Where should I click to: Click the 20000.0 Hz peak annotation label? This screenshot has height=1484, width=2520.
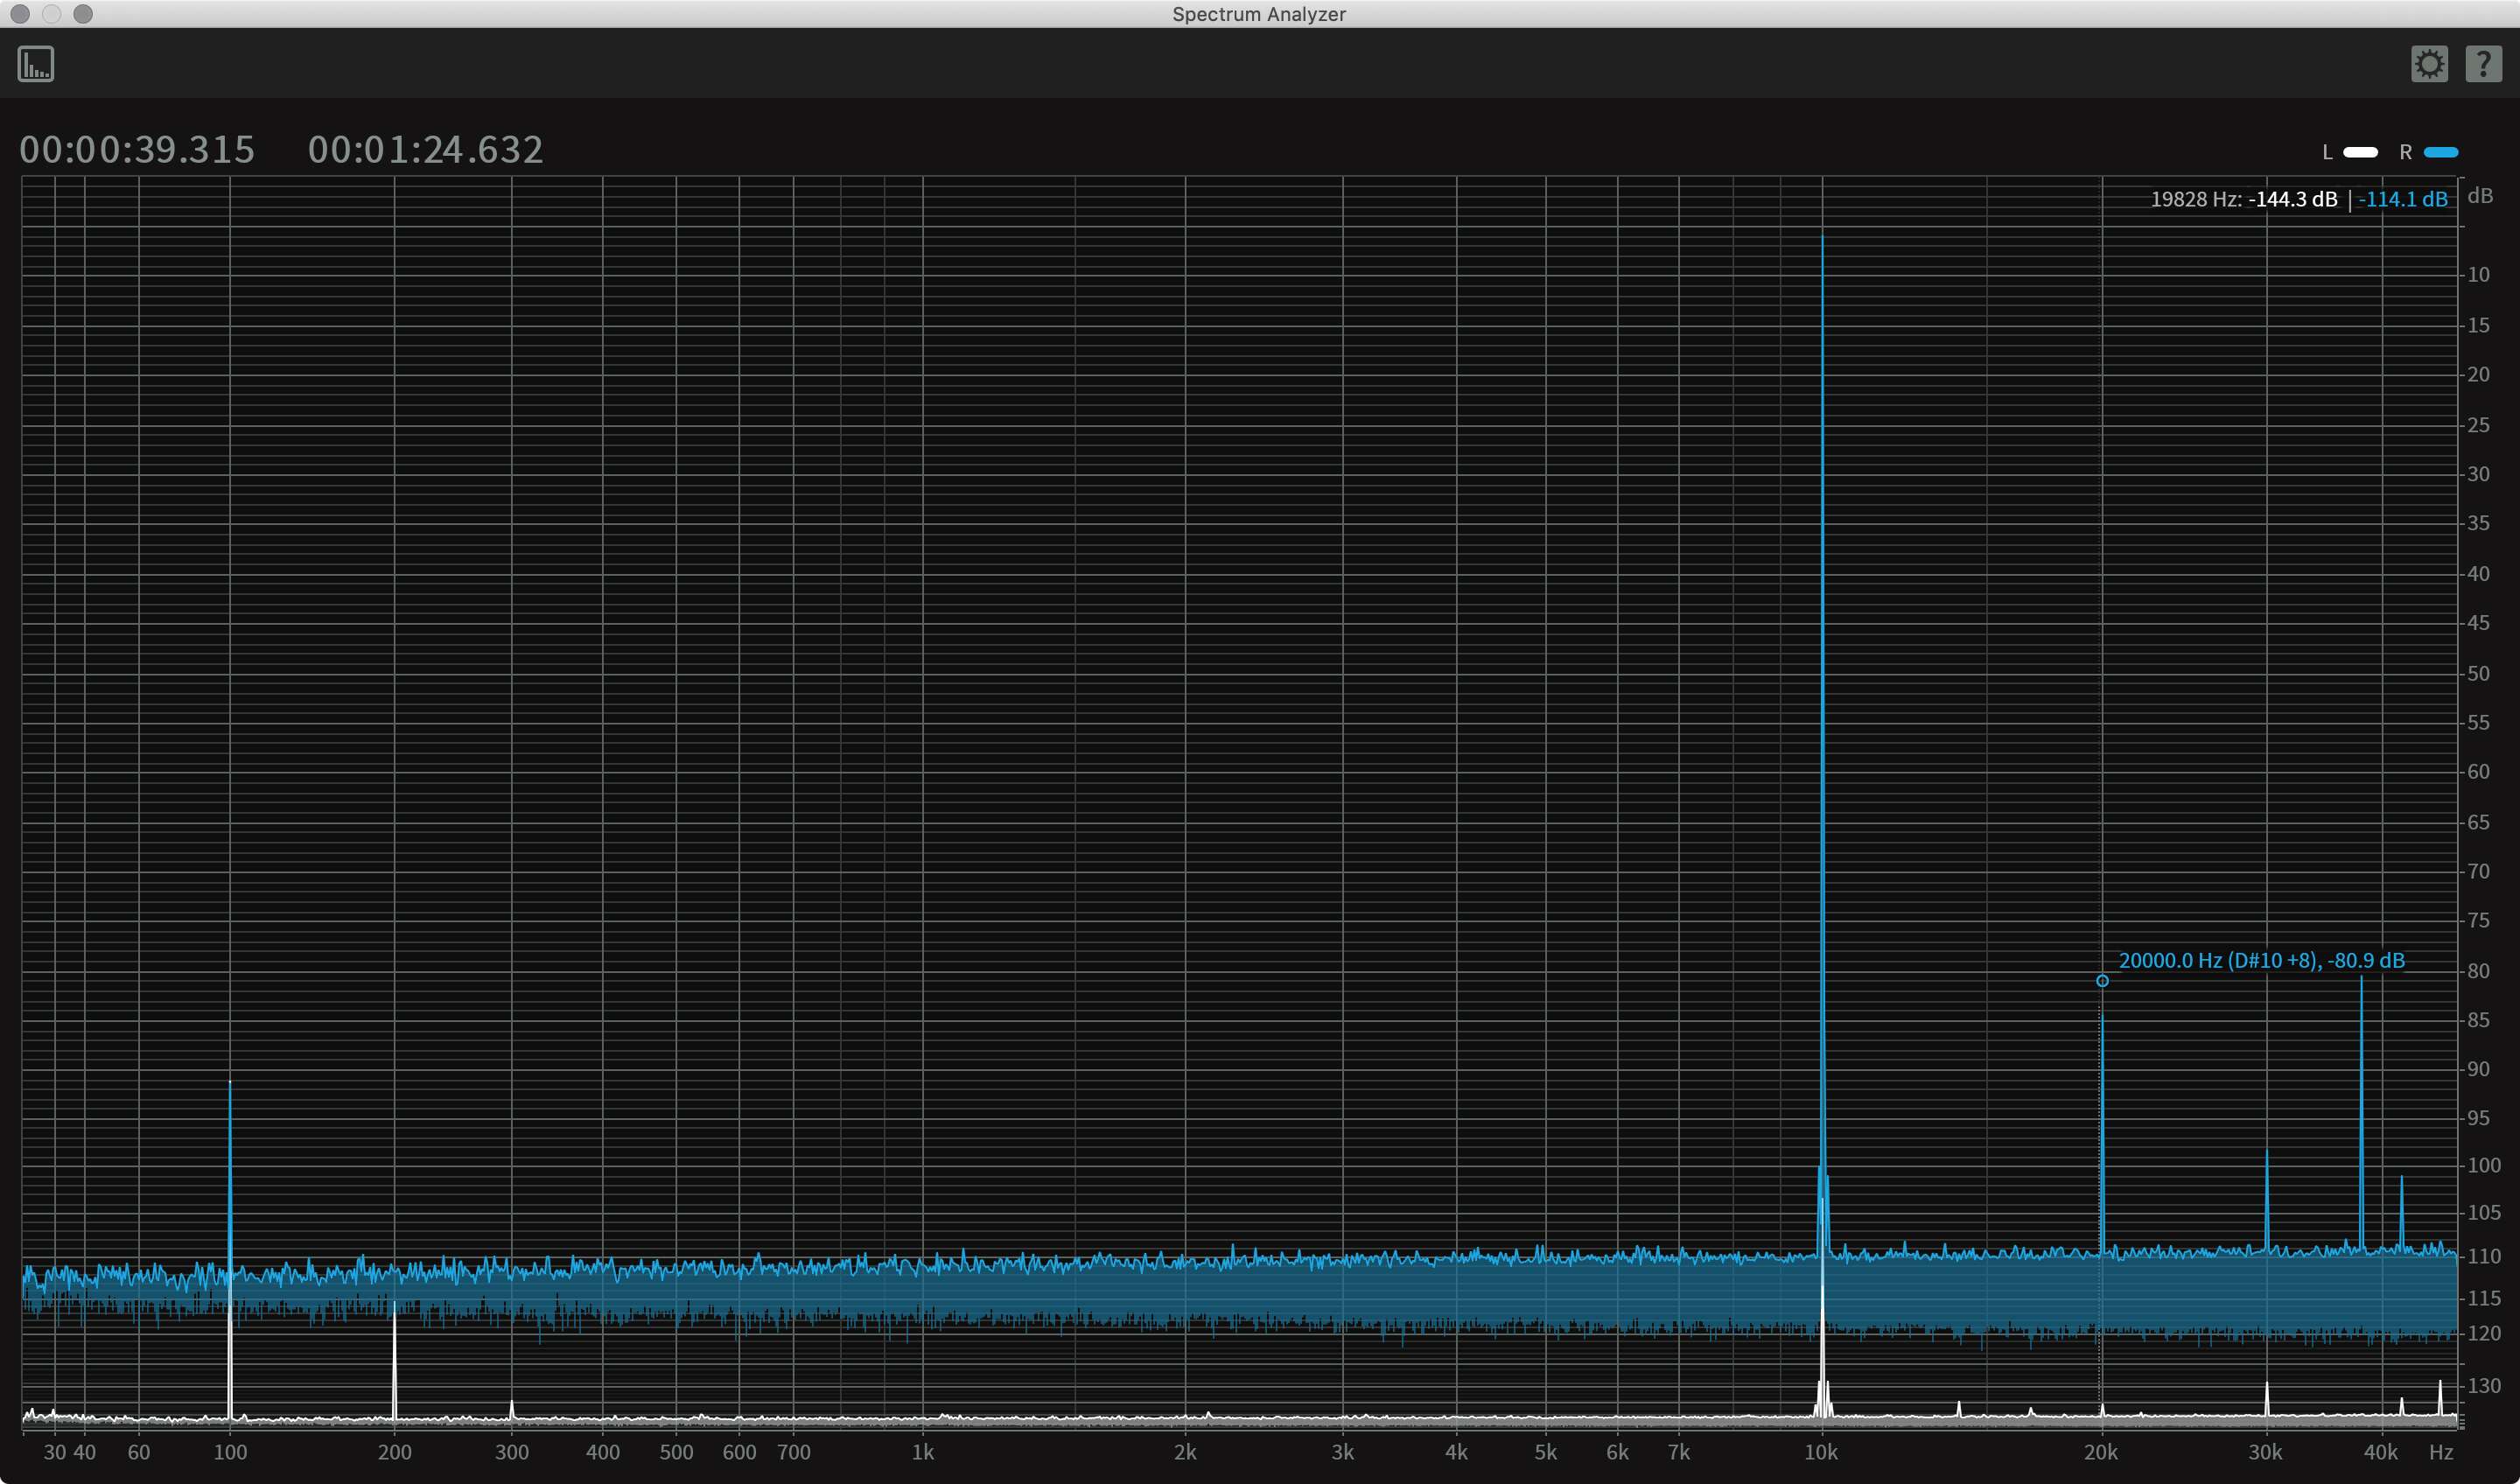point(2261,960)
